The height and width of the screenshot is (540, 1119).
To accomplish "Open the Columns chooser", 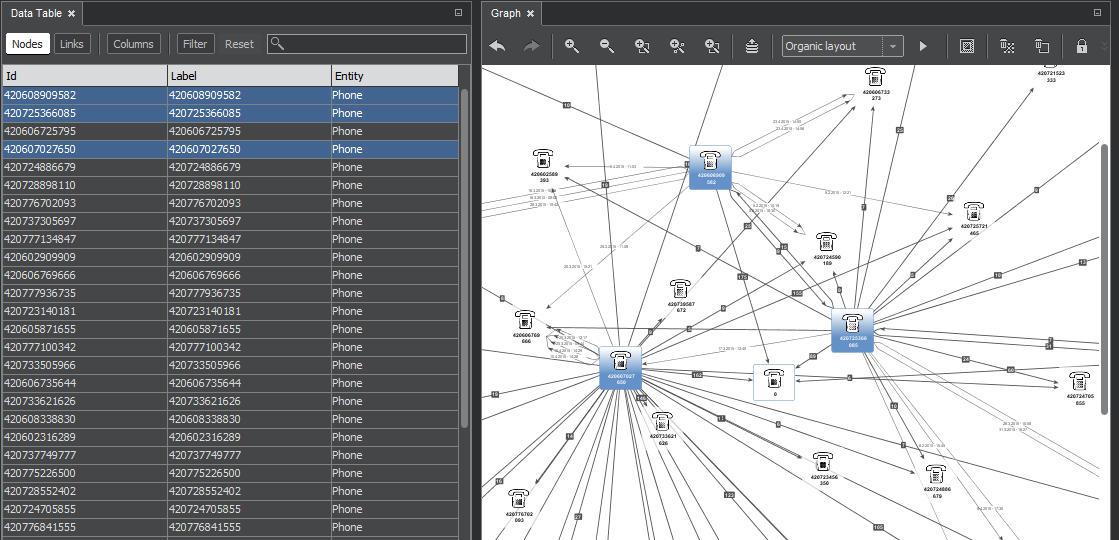I will click(133, 44).
